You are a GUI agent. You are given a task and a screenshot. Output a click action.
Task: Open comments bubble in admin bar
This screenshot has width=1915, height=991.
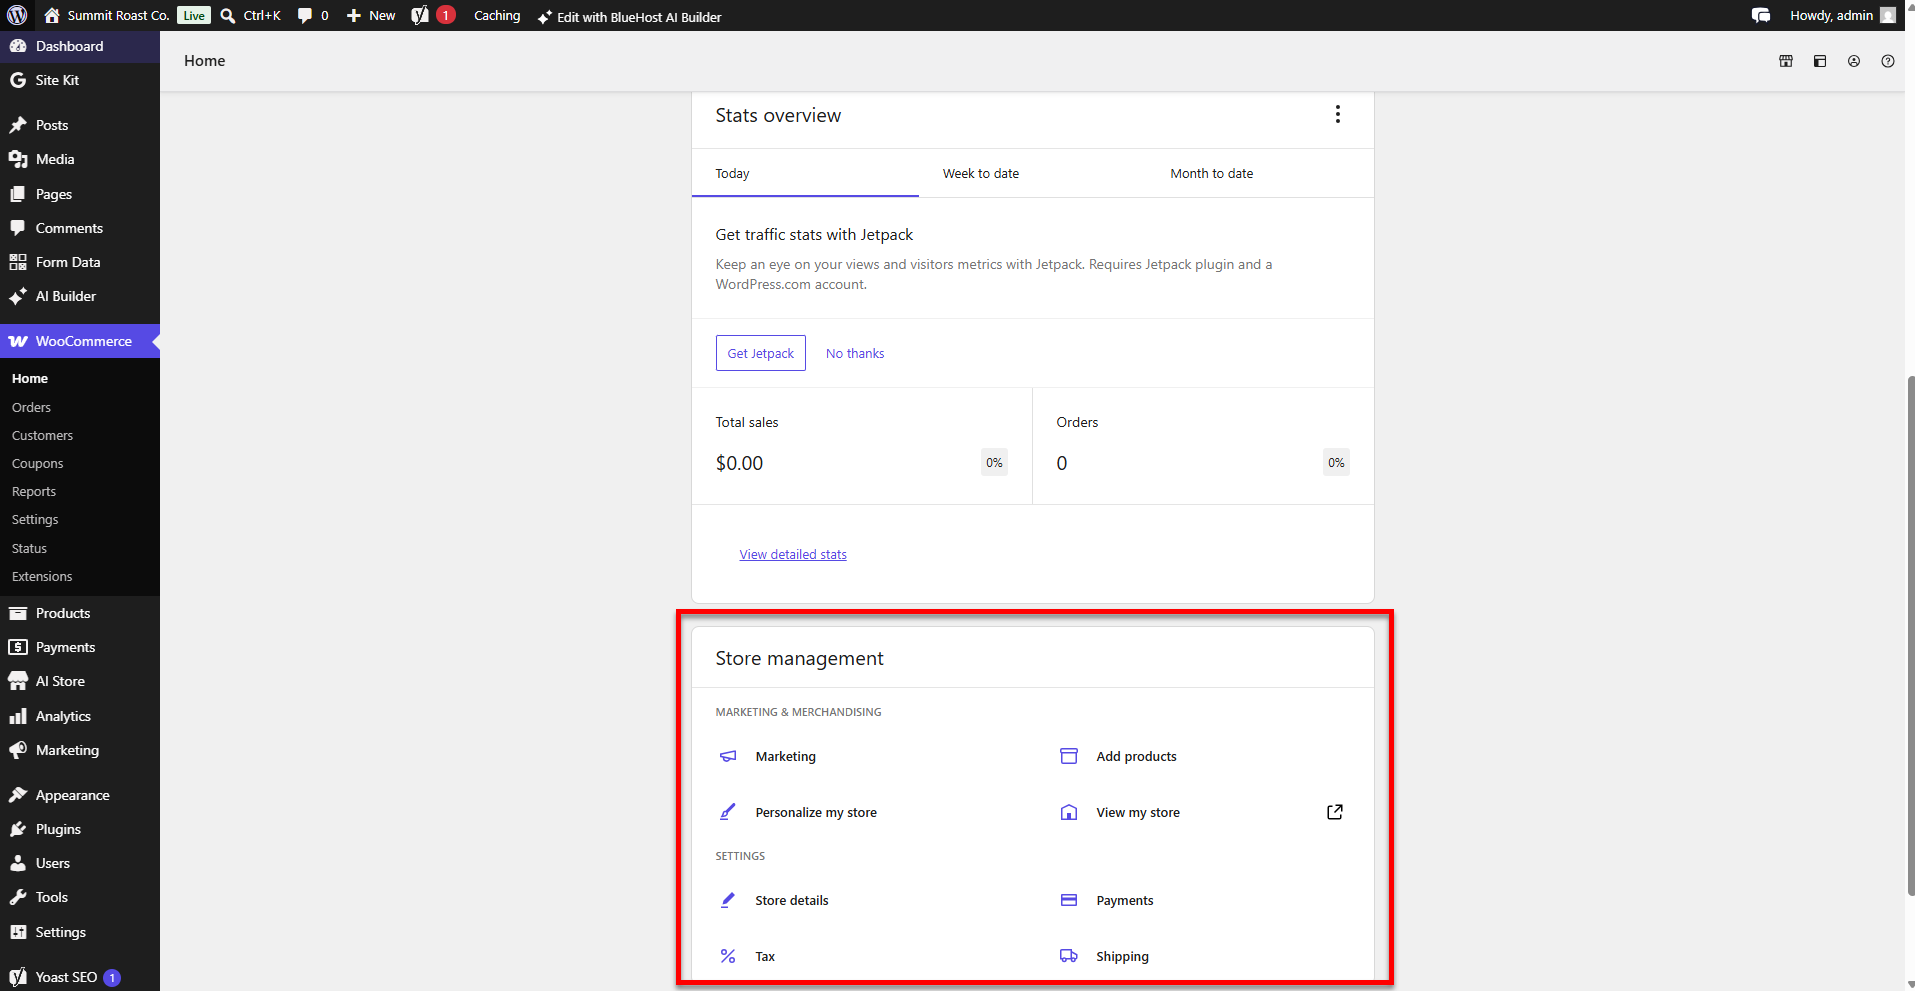click(313, 15)
